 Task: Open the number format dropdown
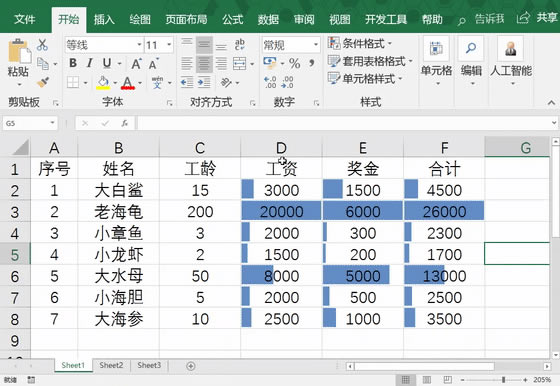316,45
